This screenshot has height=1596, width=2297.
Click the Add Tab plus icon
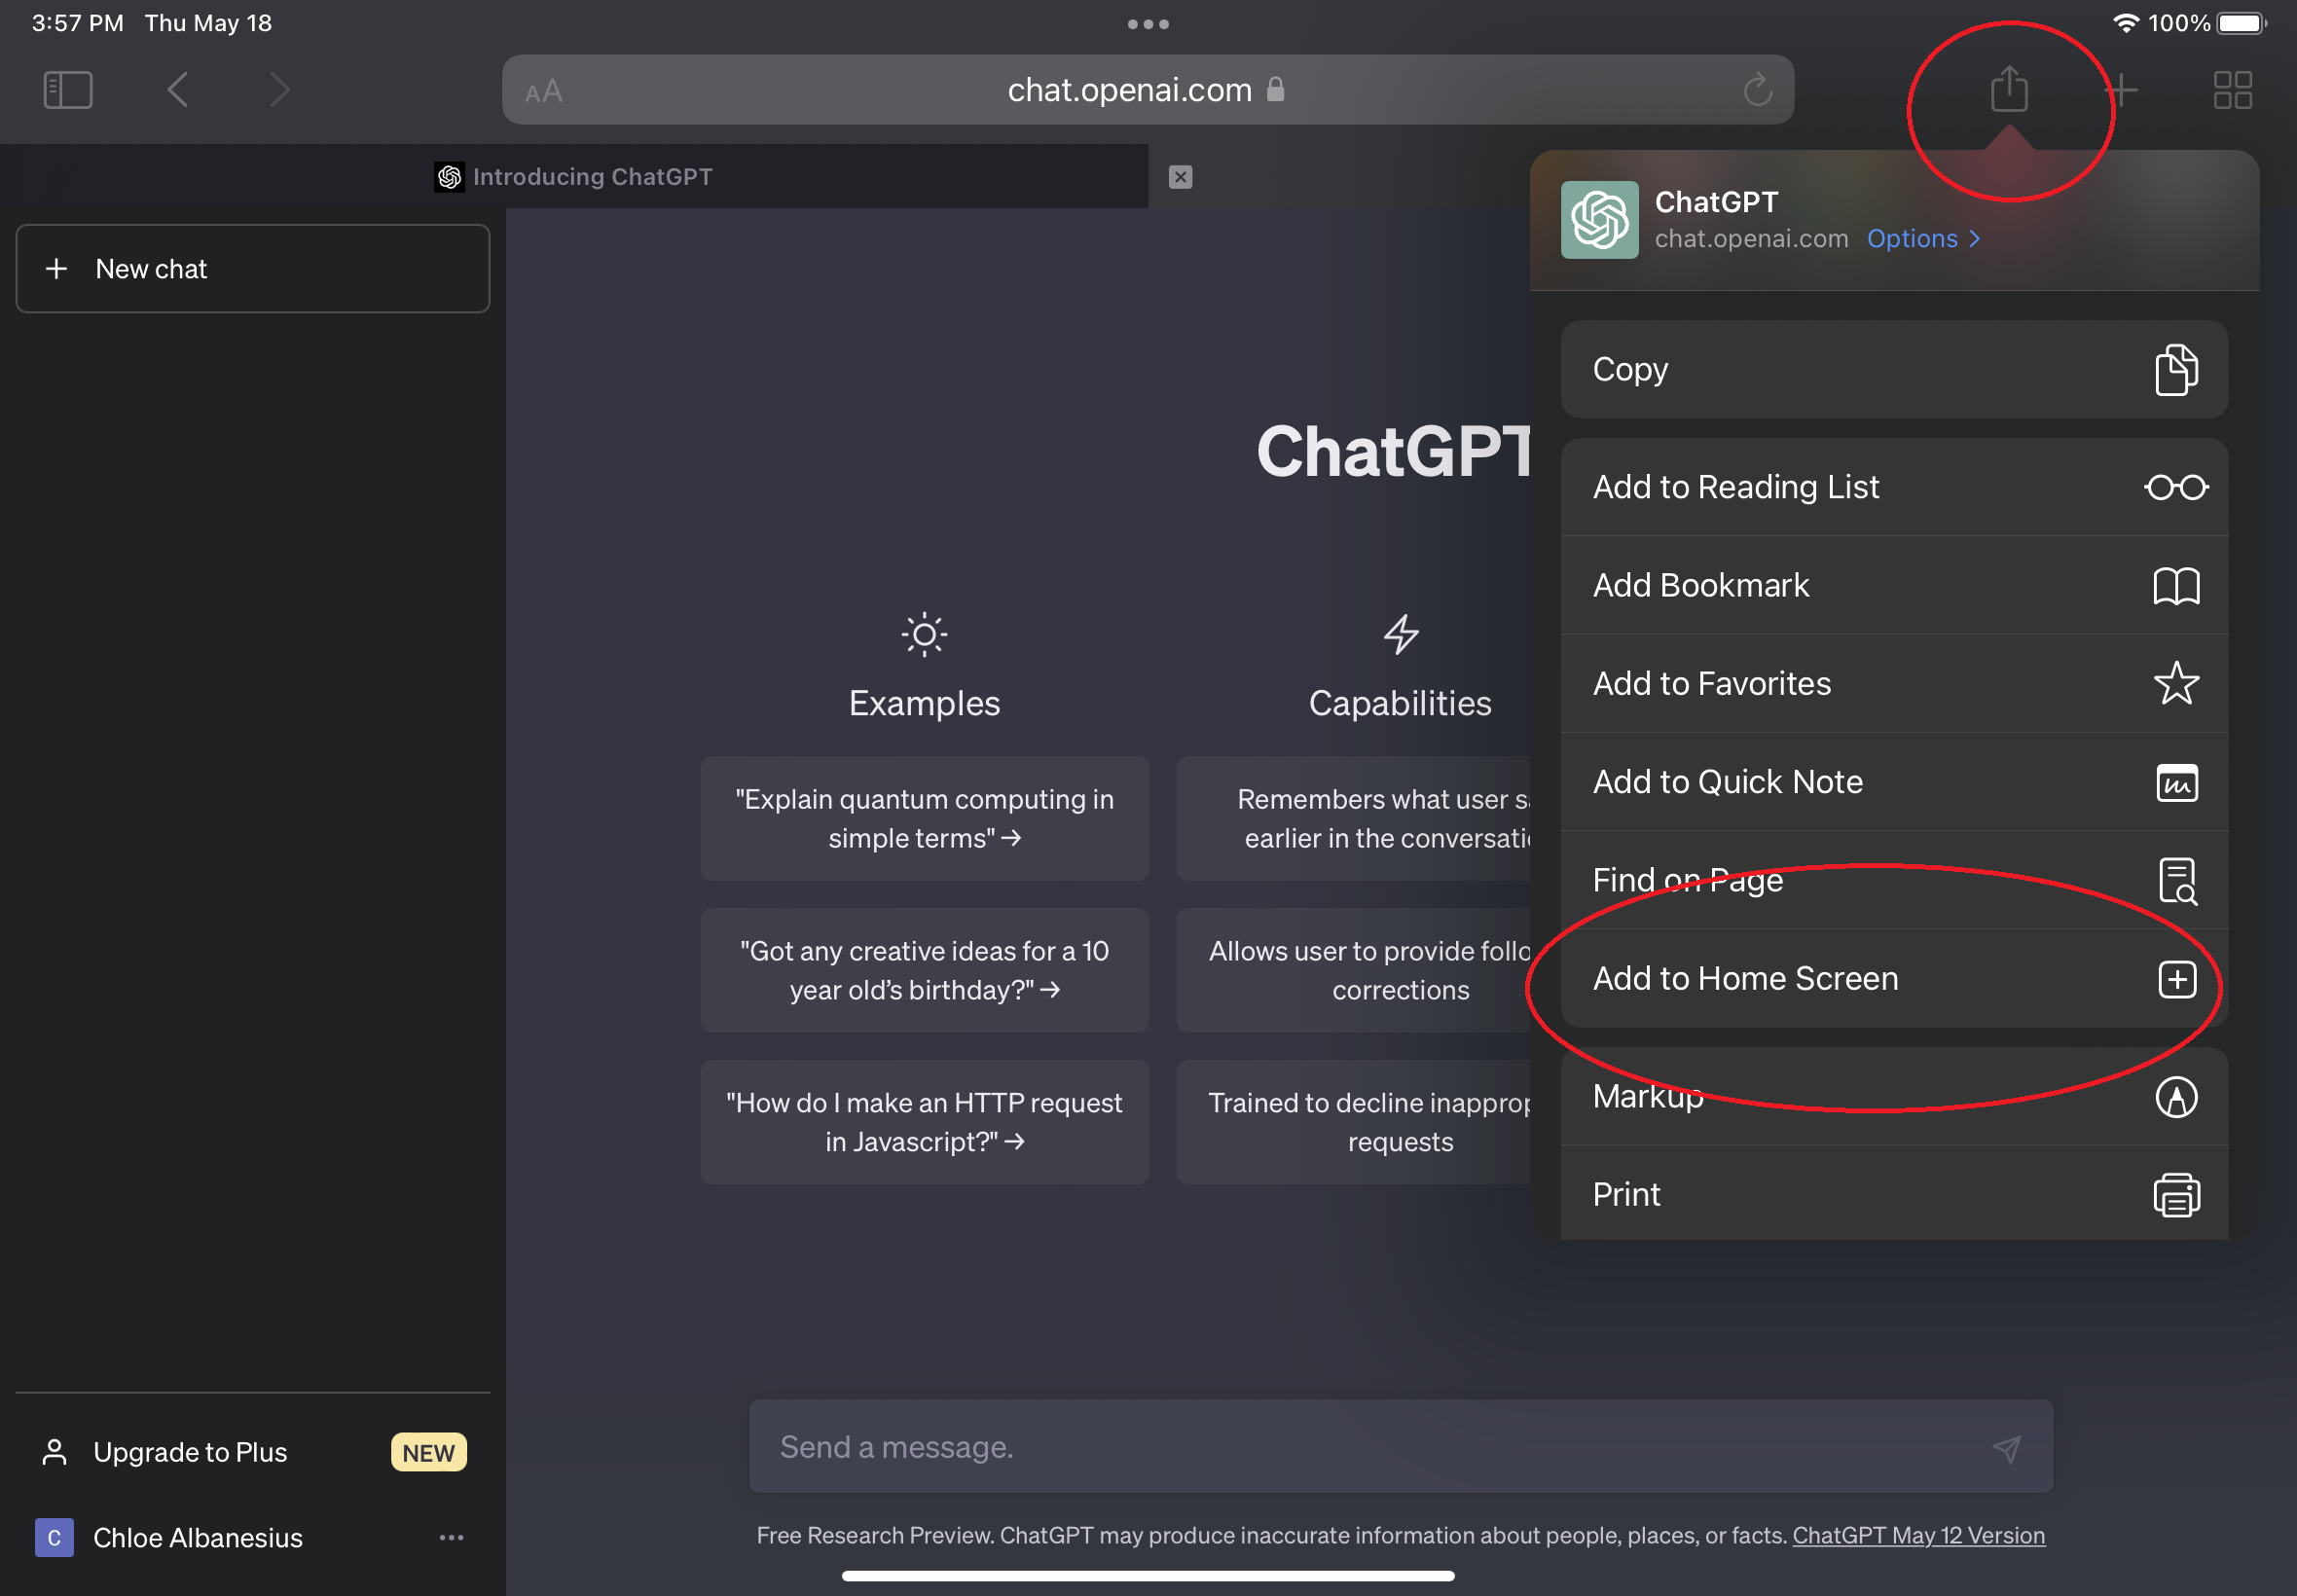pos(2121,91)
